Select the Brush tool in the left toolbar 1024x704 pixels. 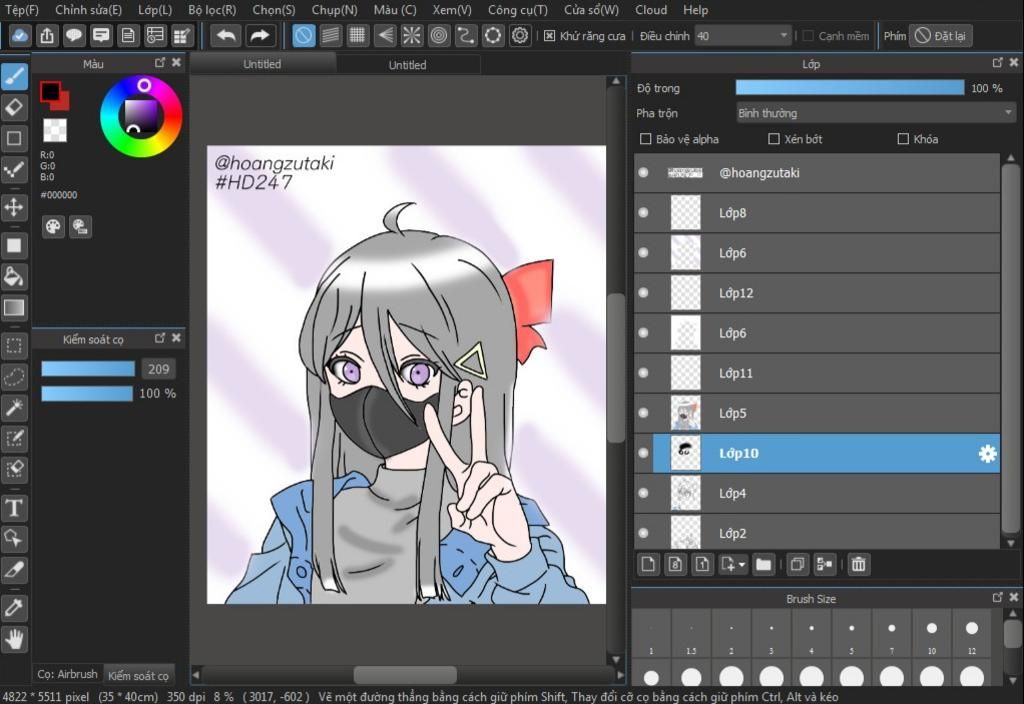14,76
